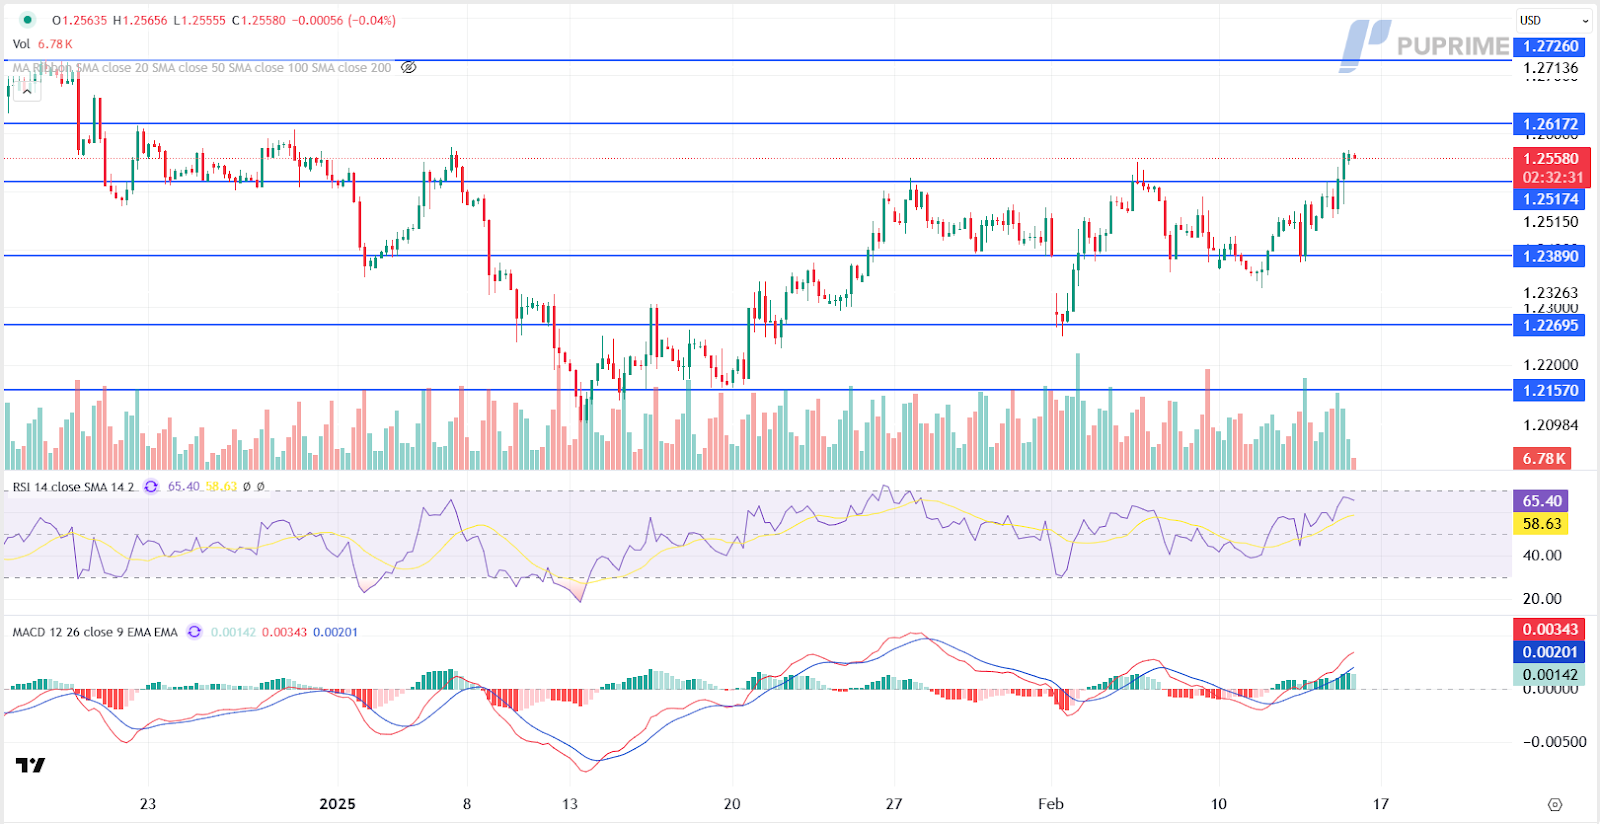Click the 20 date axis label

[732, 804]
